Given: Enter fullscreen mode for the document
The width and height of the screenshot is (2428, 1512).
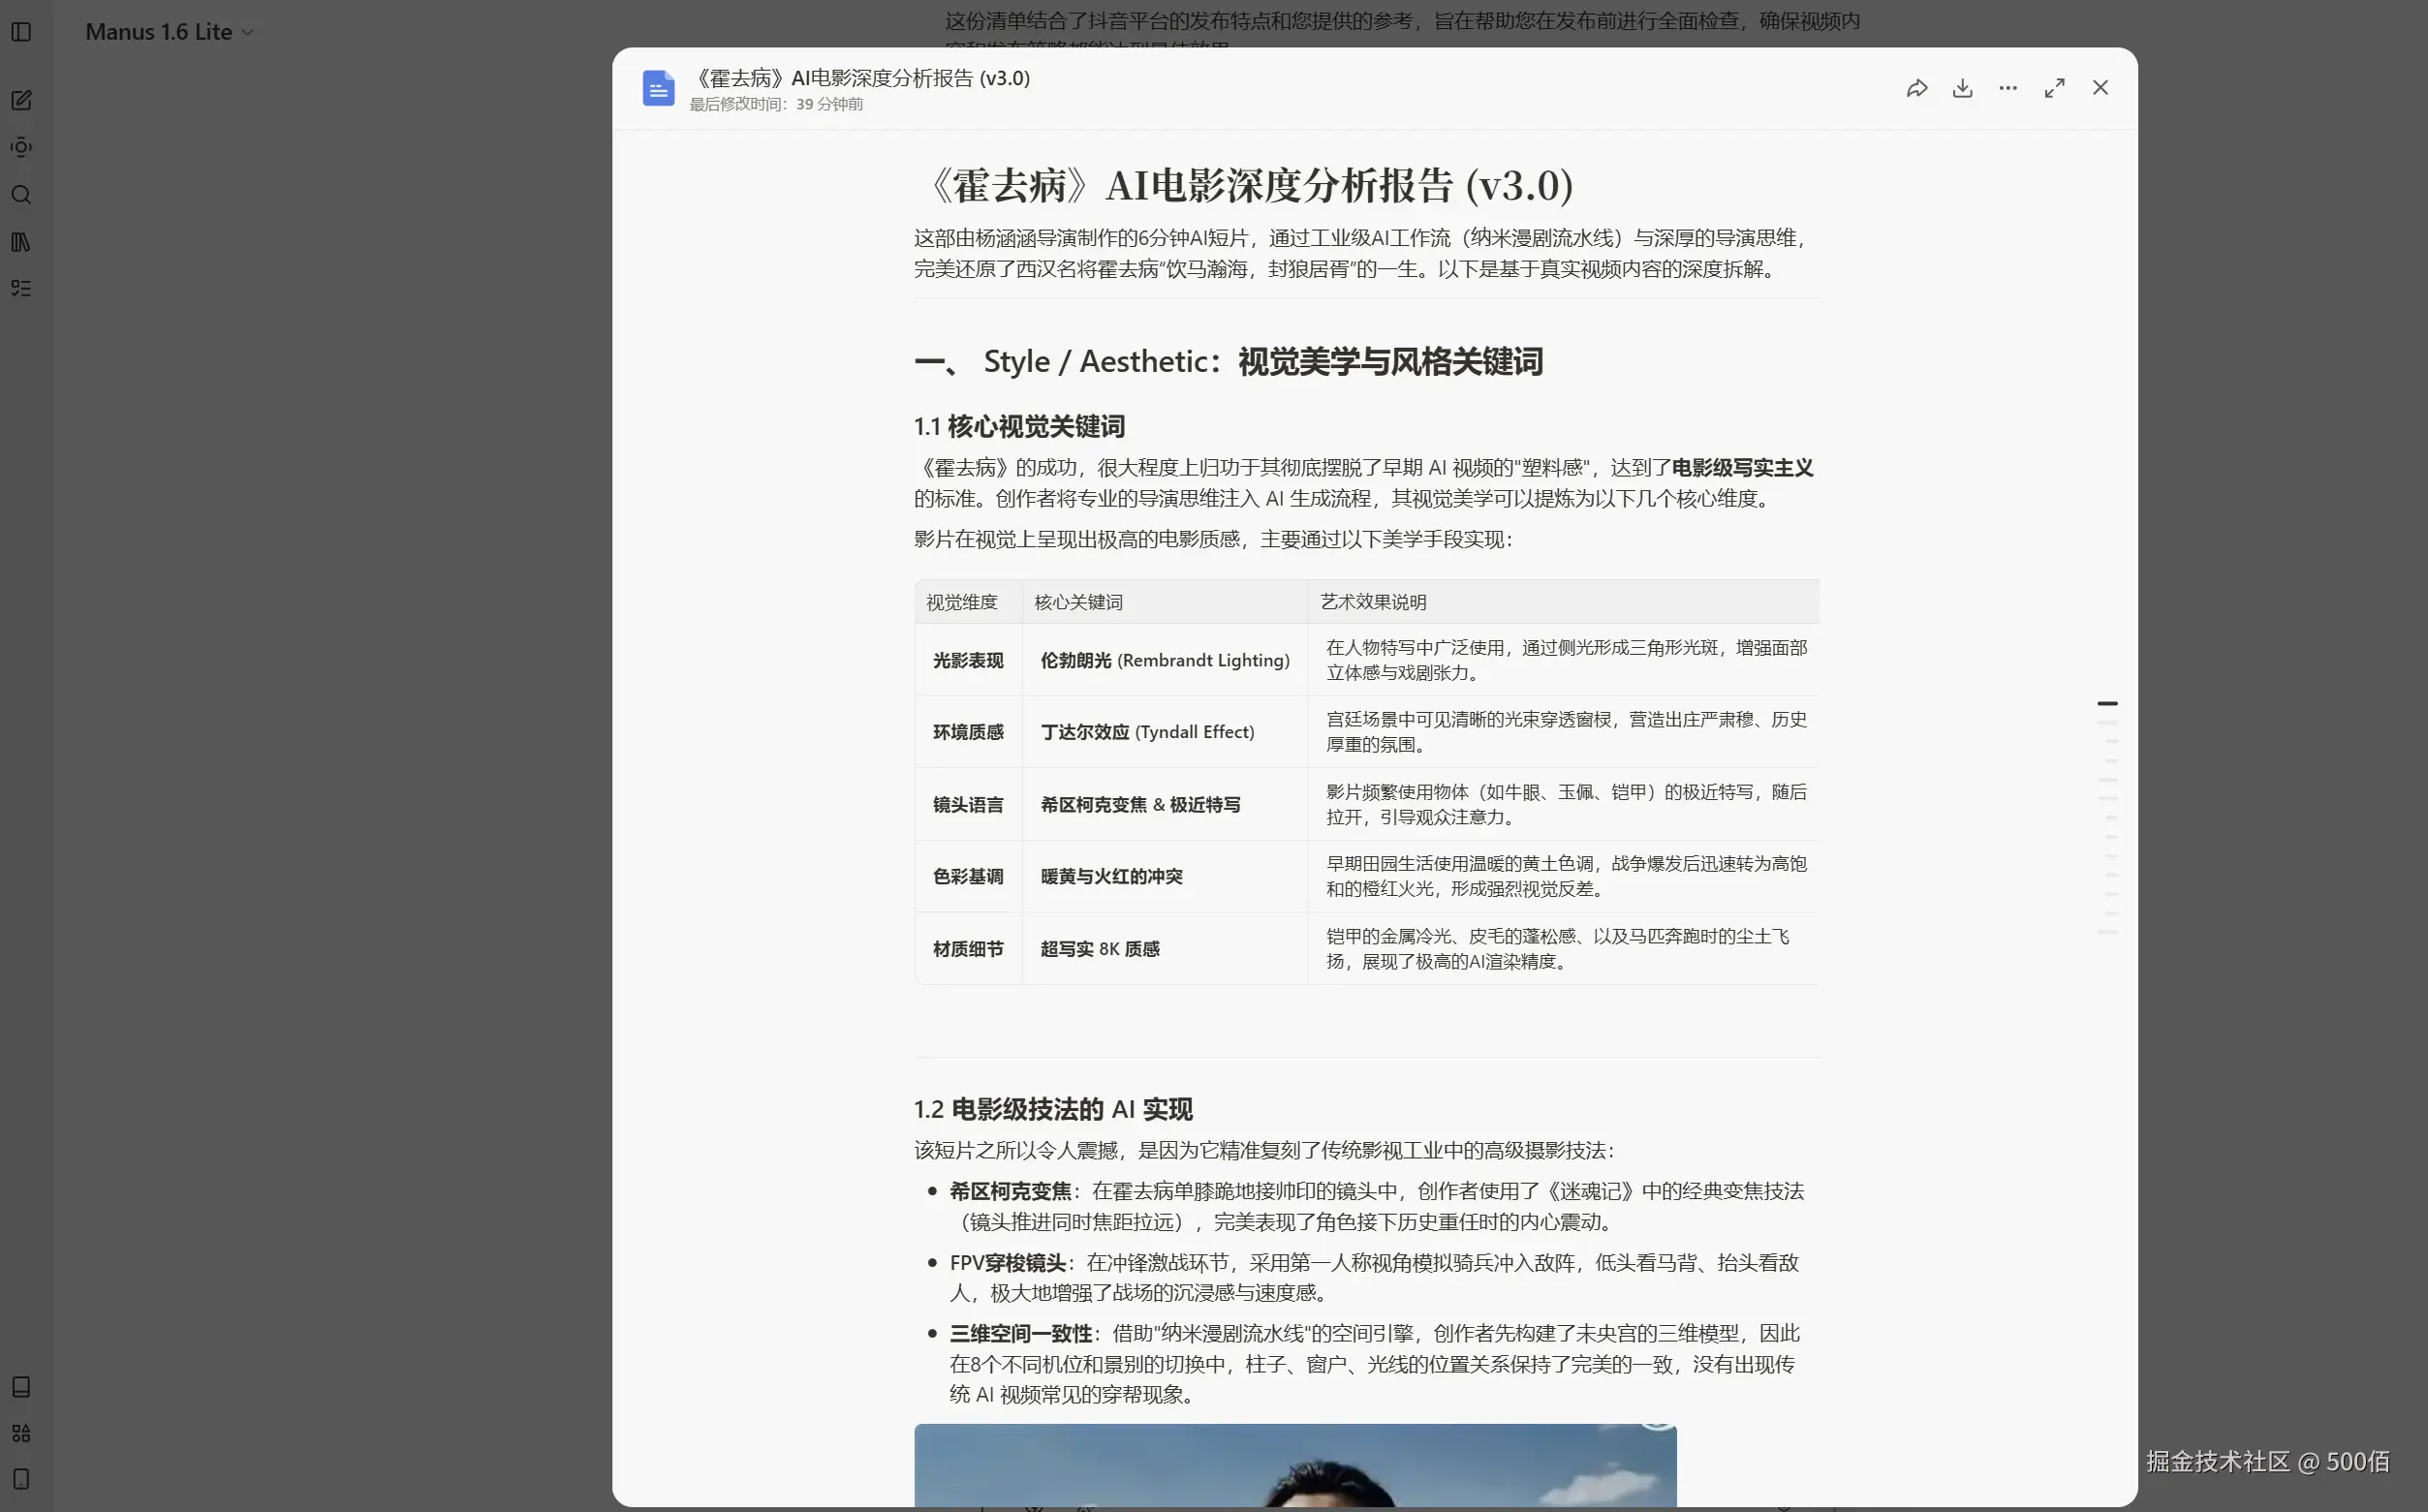Looking at the screenshot, I should [2054, 88].
